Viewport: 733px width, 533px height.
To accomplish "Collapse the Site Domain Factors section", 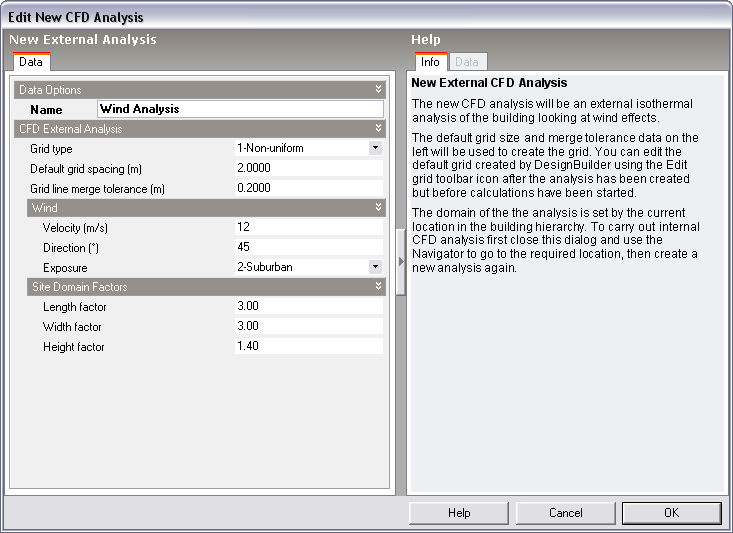I will coord(378,287).
